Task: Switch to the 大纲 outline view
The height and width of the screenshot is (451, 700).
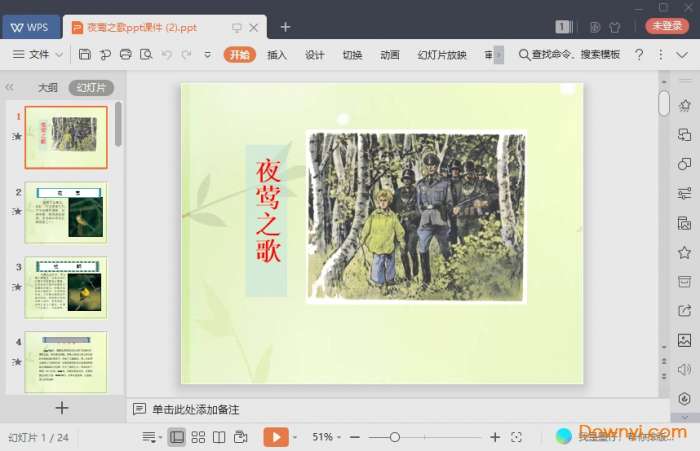Action: pyautogui.click(x=47, y=88)
